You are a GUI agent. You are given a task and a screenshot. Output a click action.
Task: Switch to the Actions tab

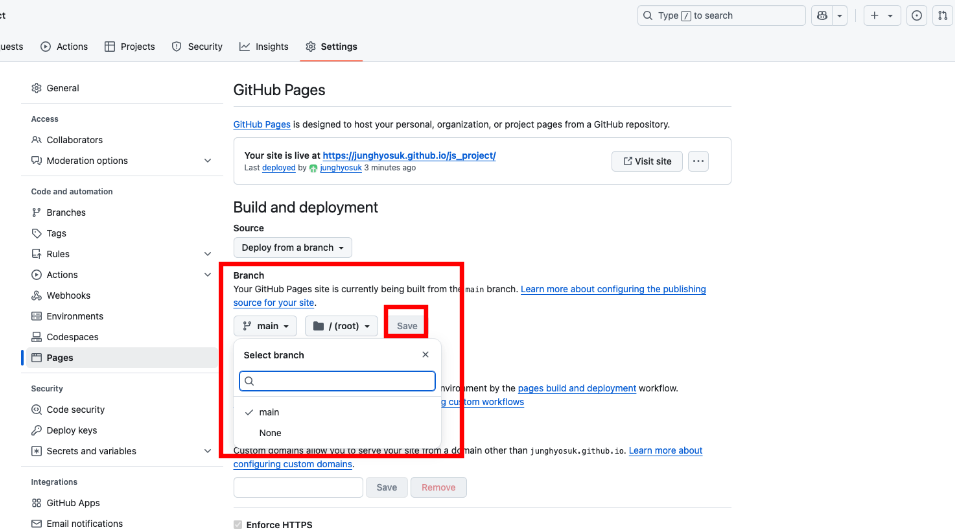[64, 47]
